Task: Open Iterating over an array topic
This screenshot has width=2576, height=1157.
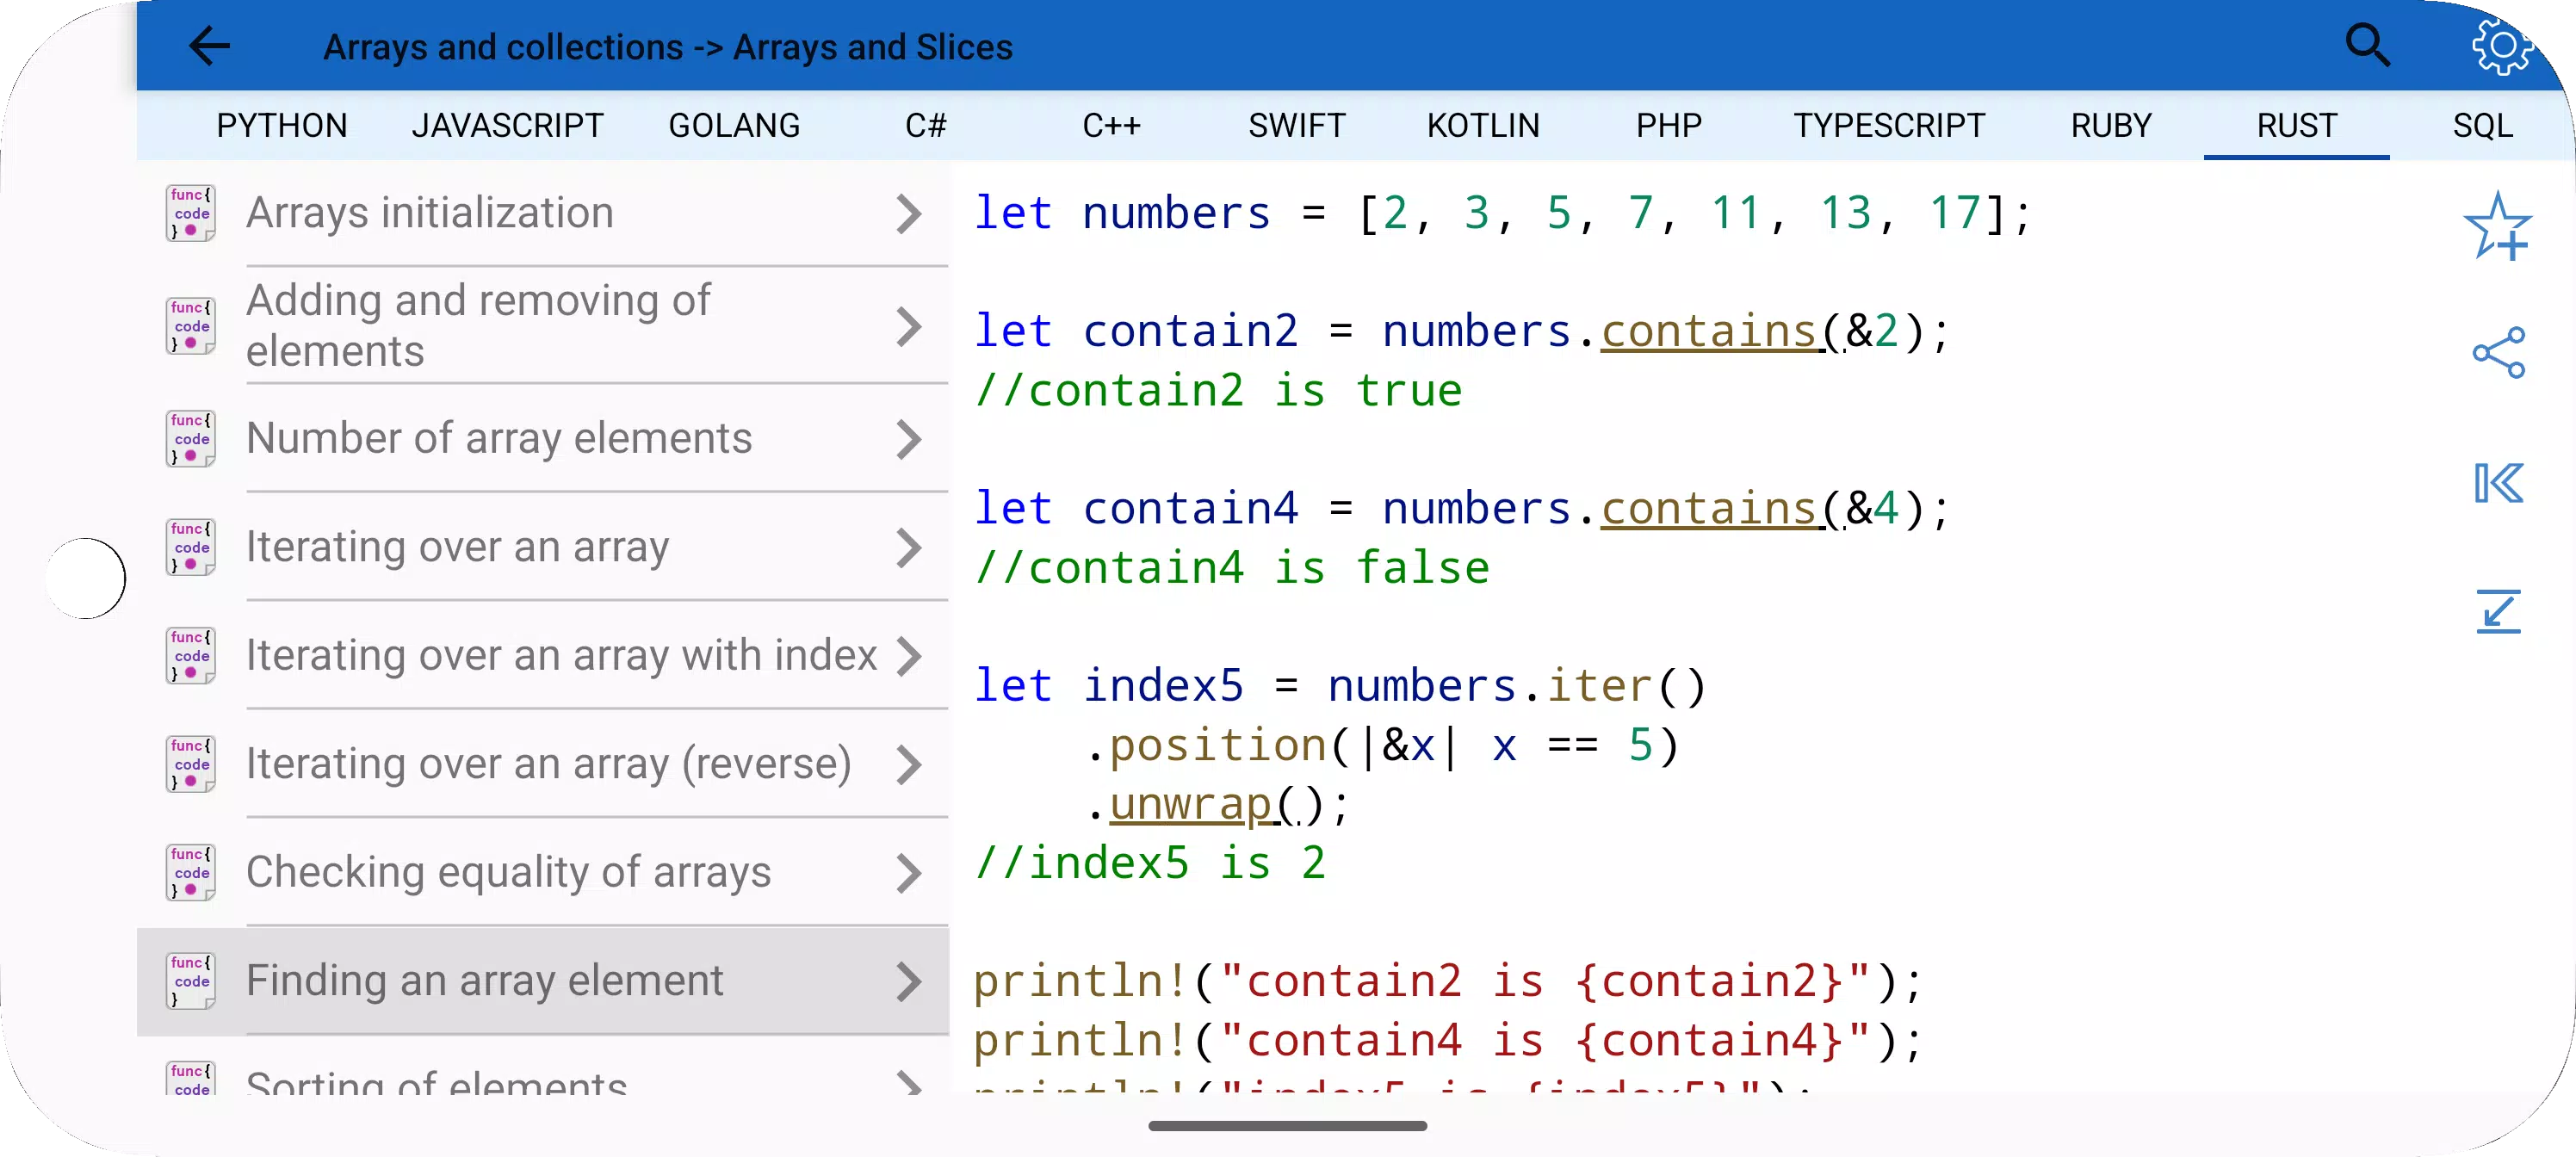Action: (x=543, y=547)
